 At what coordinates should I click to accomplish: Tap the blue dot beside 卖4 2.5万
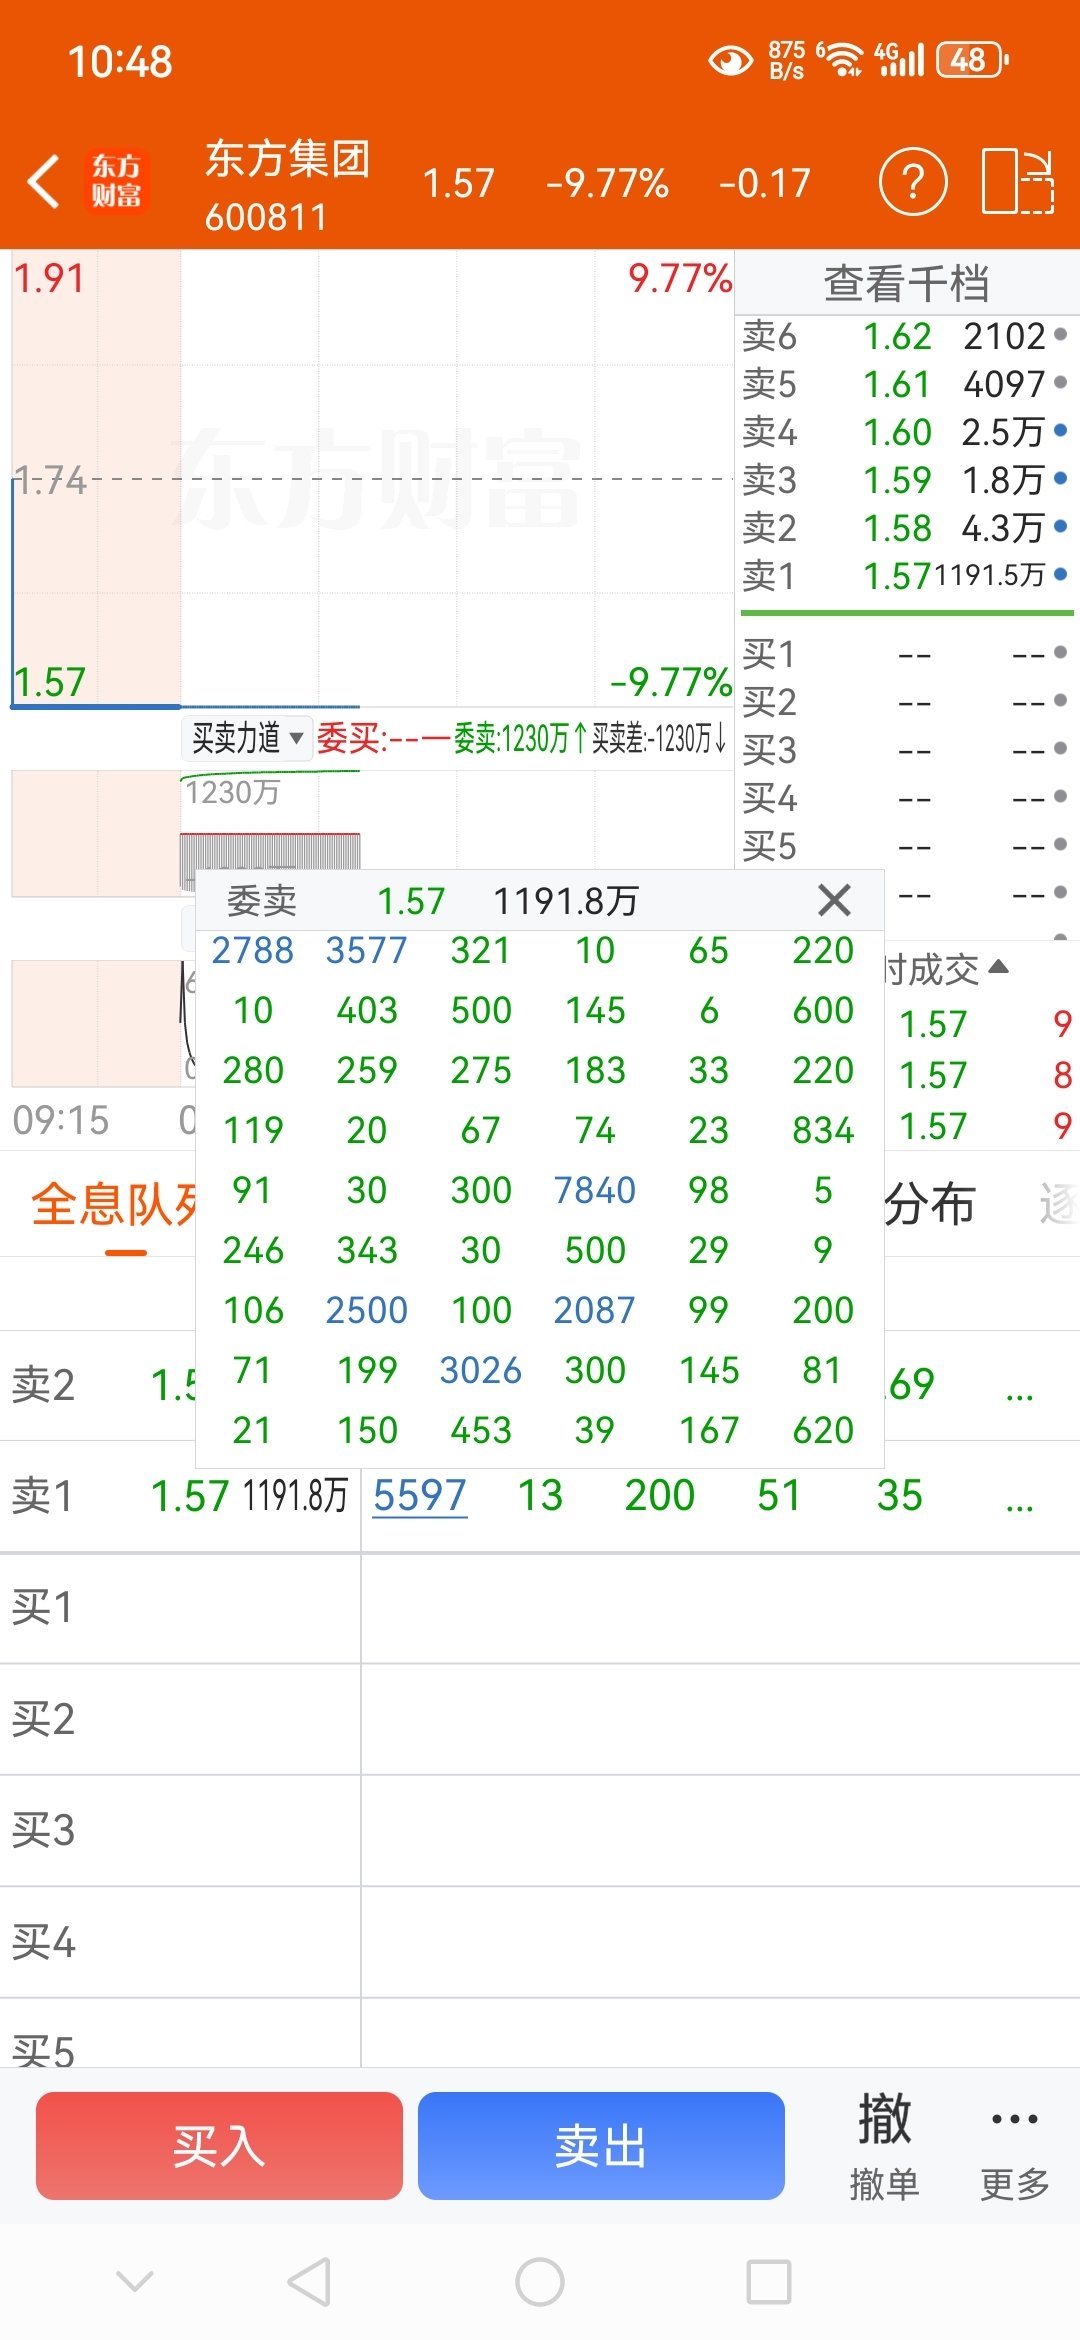click(1060, 430)
